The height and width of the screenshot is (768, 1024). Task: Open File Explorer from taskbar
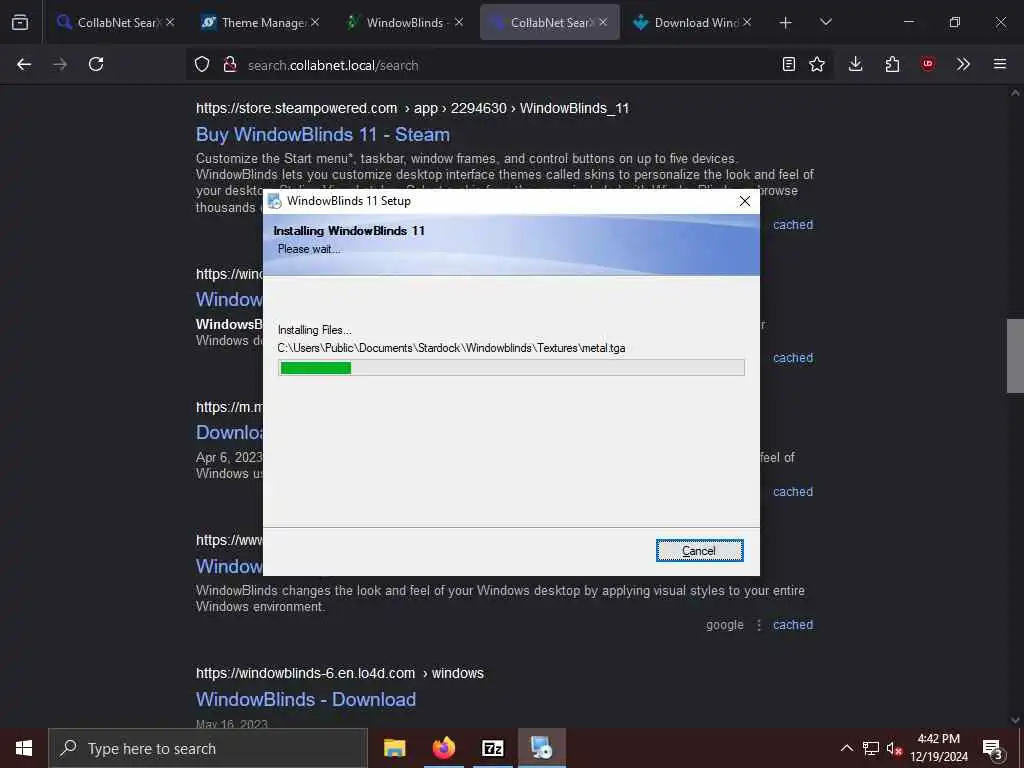pyautogui.click(x=394, y=748)
